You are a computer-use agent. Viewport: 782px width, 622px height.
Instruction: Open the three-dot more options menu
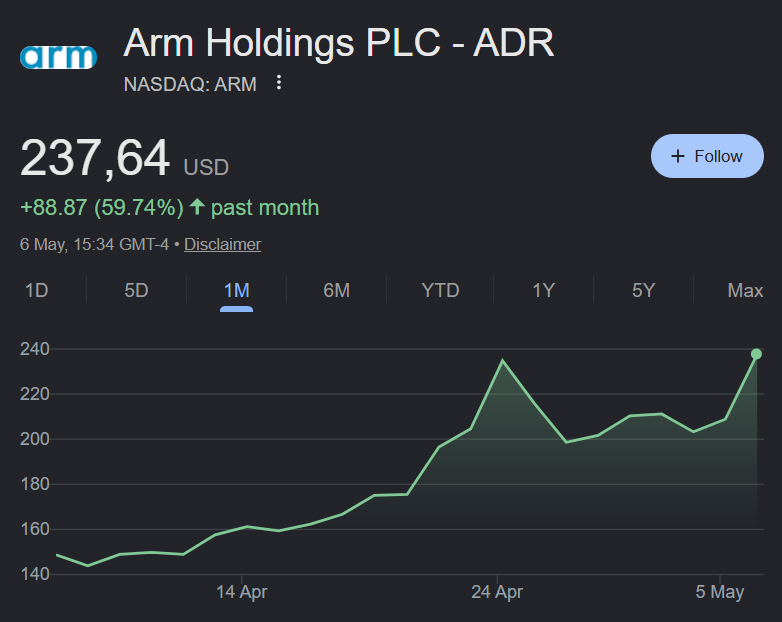coord(279,83)
